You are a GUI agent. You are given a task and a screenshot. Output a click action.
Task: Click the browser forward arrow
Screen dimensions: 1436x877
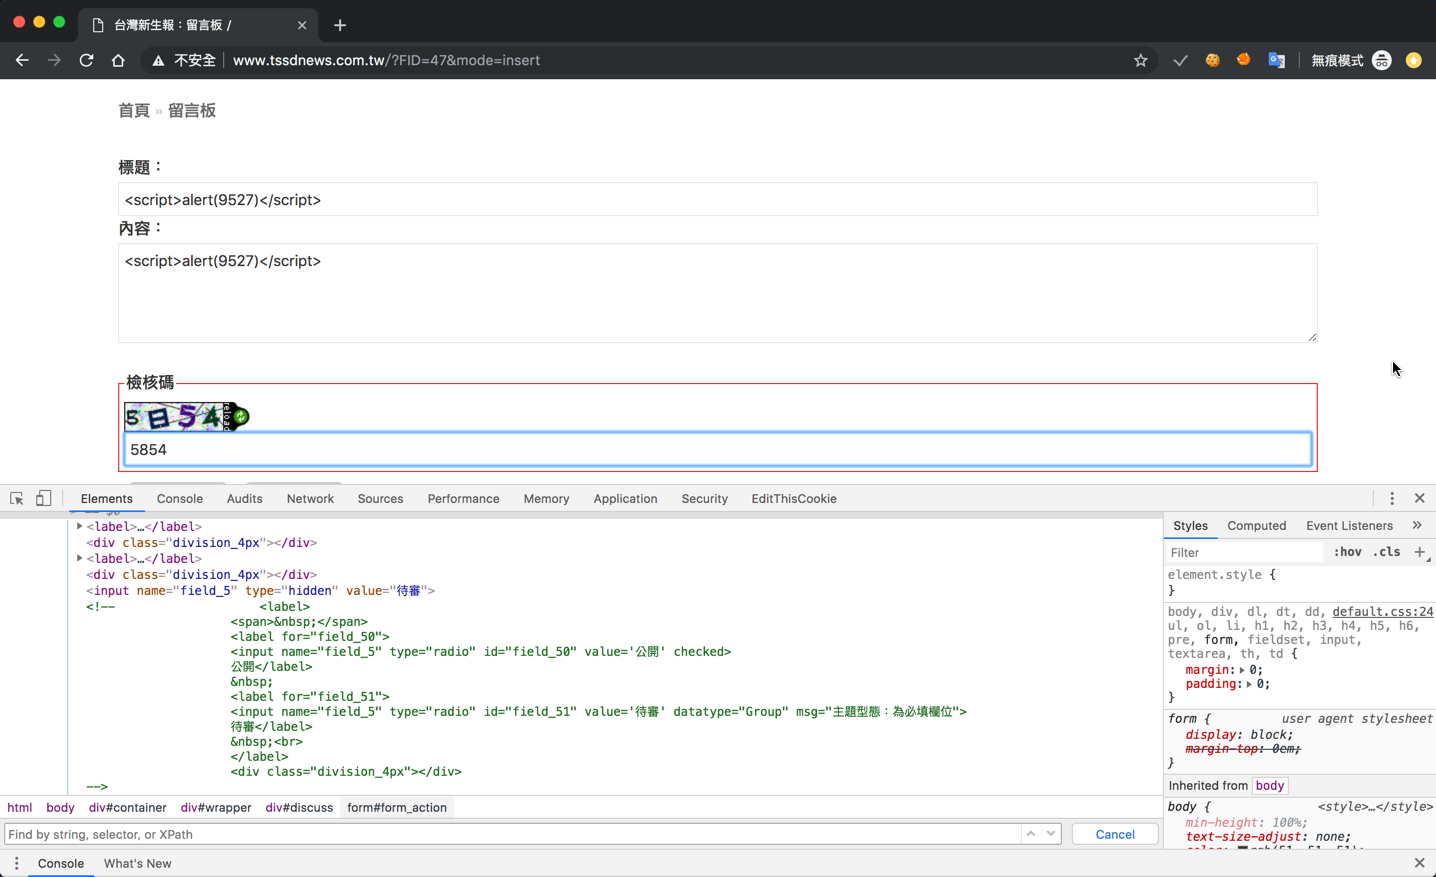pos(54,60)
